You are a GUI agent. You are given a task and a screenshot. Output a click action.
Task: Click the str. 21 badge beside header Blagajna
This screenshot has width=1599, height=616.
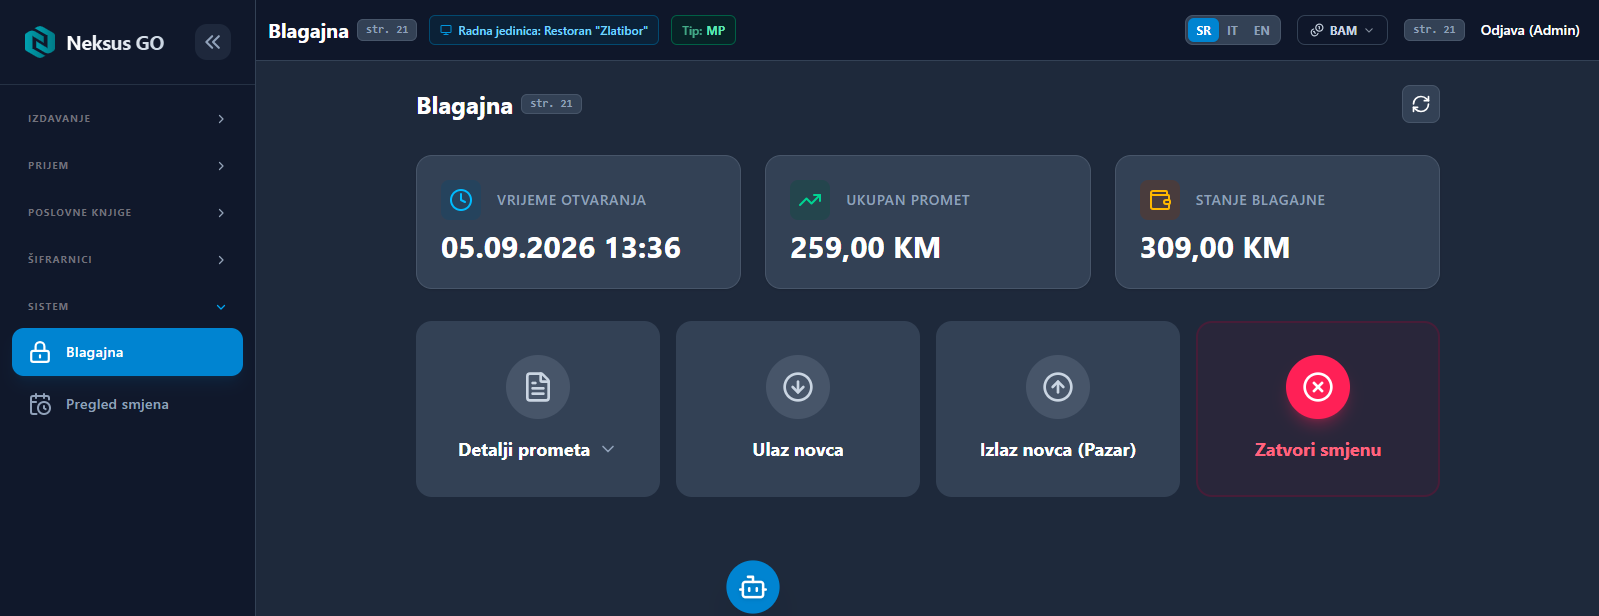click(x=387, y=30)
